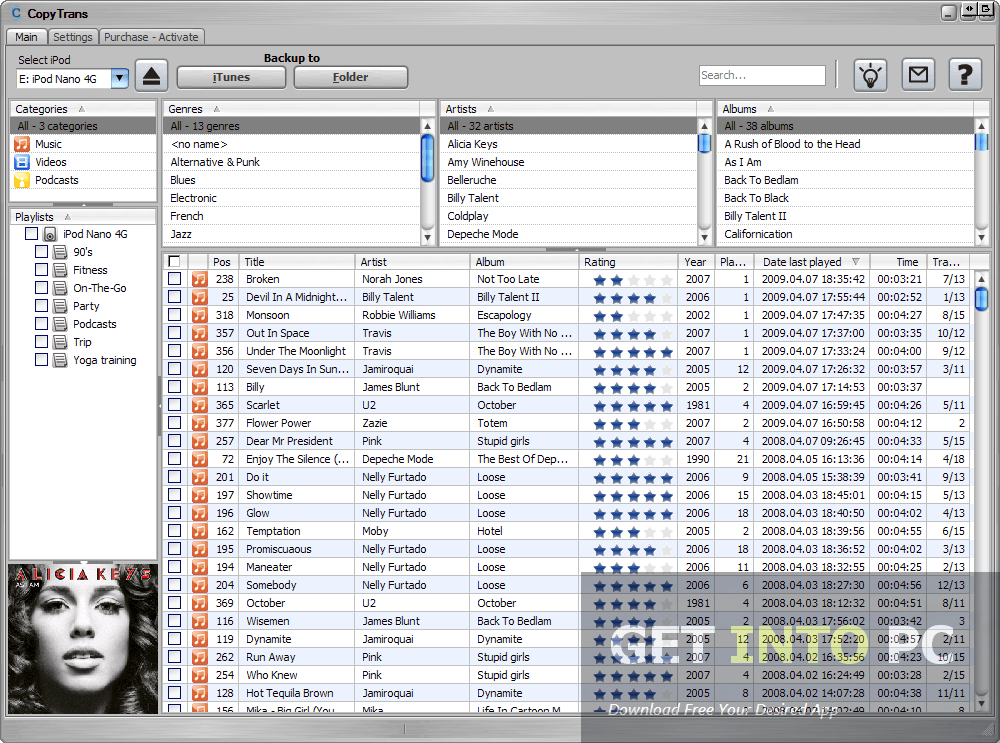Click the music note icon for Do it
The image size is (1000, 743).
(x=200, y=477)
